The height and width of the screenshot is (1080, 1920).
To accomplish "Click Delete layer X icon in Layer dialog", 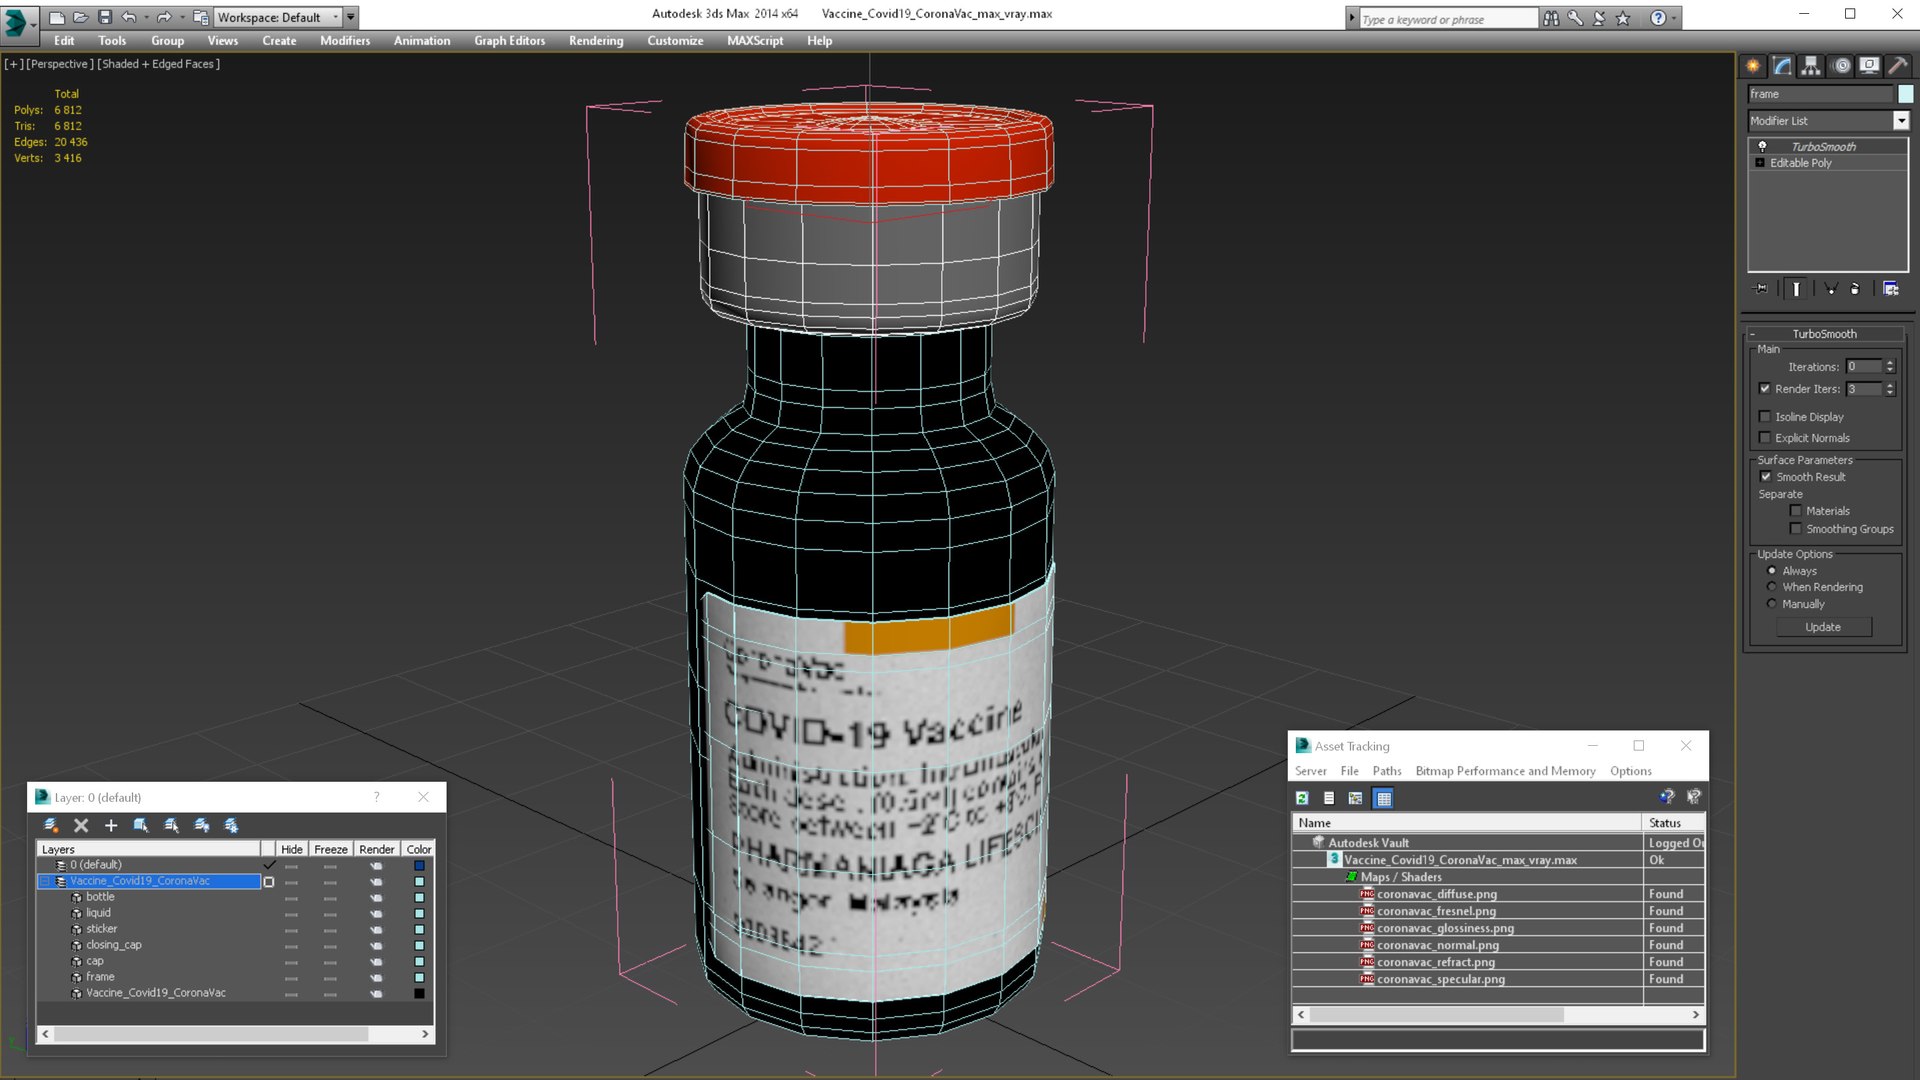I will coord(81,825).
